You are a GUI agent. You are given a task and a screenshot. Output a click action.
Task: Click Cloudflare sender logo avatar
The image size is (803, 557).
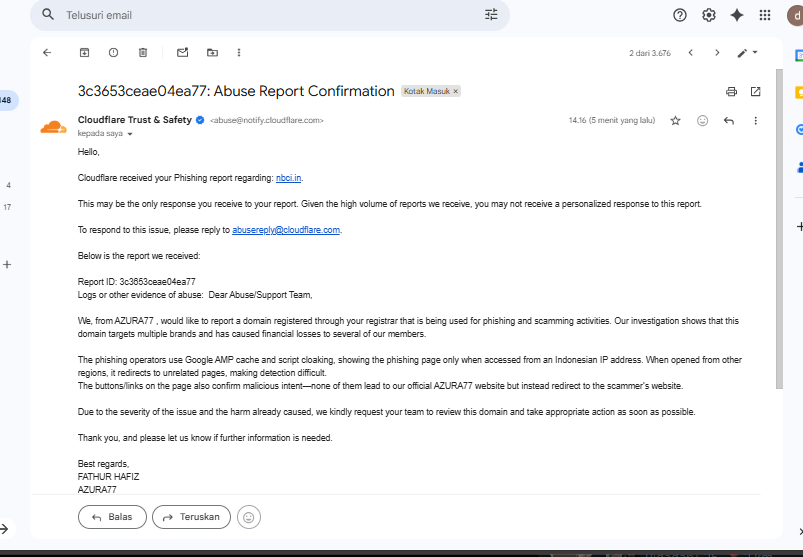[x=54, y=126]
